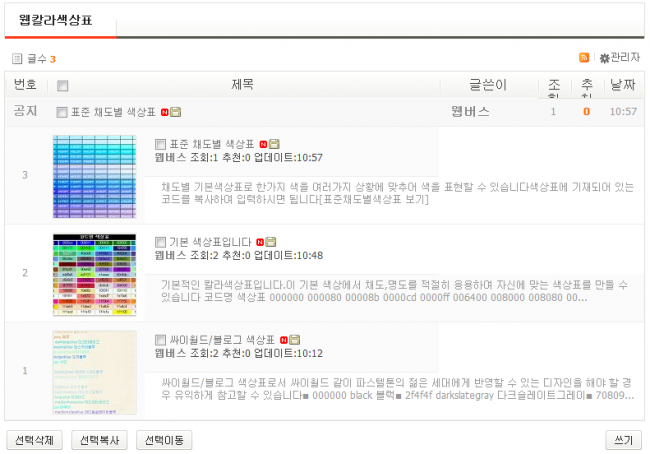Check the box for 싸이월드/블로그 색상표
This screenshot has width=650, height=454.
point(160,340)
